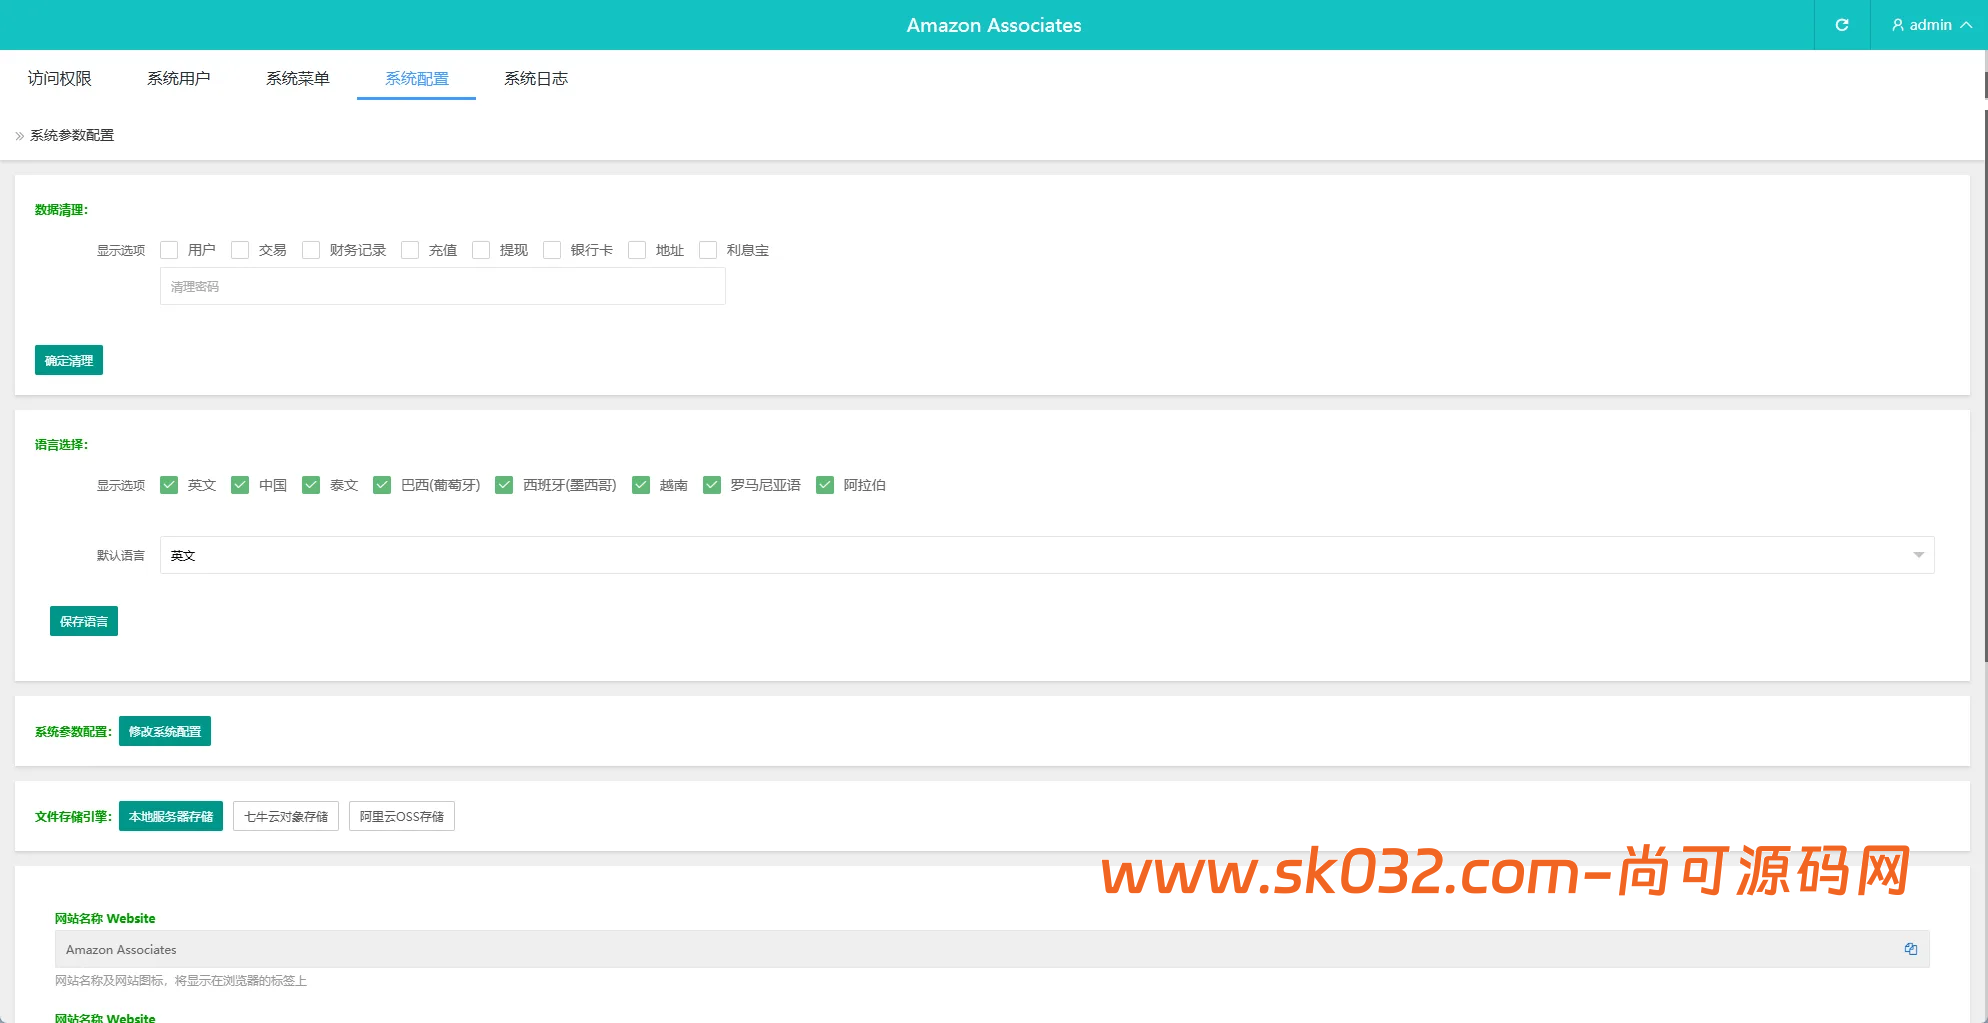Click 修改系统配置 button
Image resolution: width=1988 pixels, height=1023 pixels.
pos(165,731)
